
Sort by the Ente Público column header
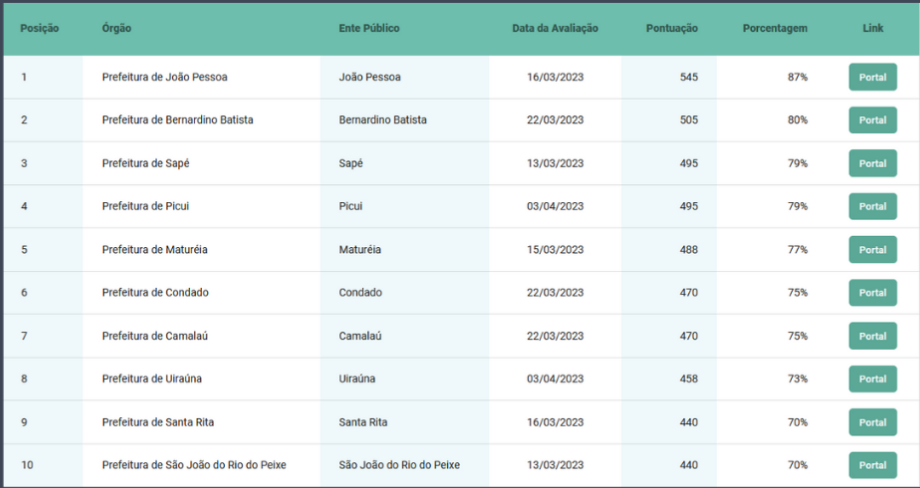[369, 28]
